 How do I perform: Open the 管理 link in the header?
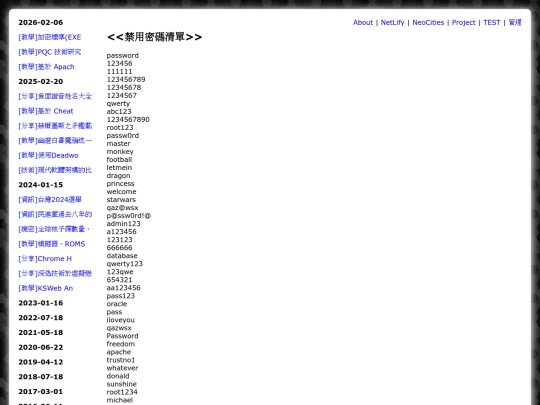coord(515,22)
